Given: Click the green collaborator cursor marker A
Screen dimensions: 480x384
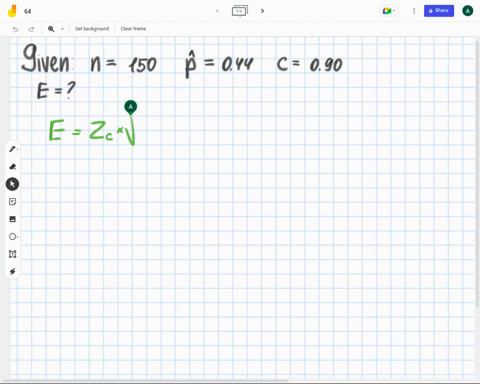Looking at the screenshot, I should 130,107.
